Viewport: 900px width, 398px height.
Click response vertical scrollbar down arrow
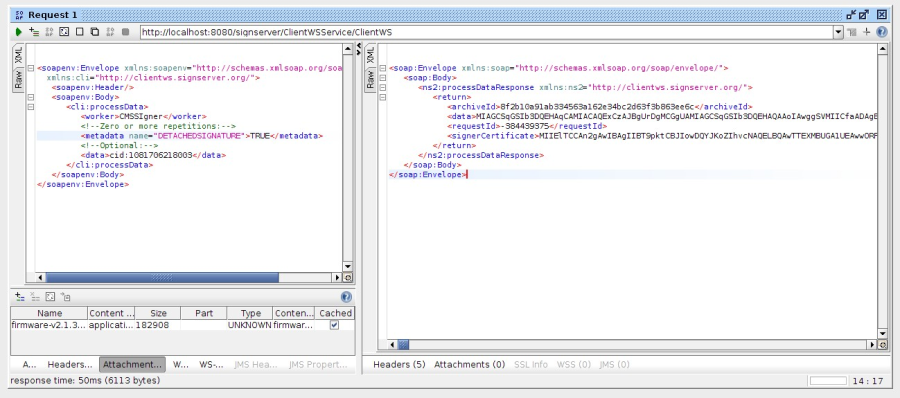(883, 334)
